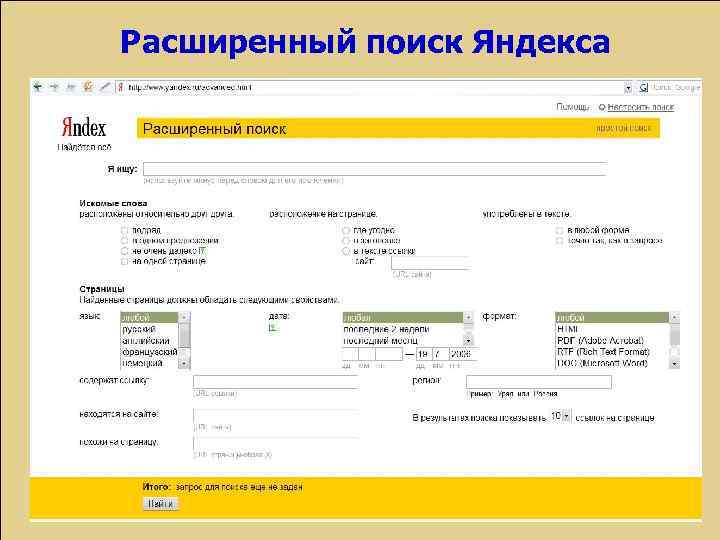Select 'HTML' in the format list
Screen dimensions: 720x540
tap(612, 329)
